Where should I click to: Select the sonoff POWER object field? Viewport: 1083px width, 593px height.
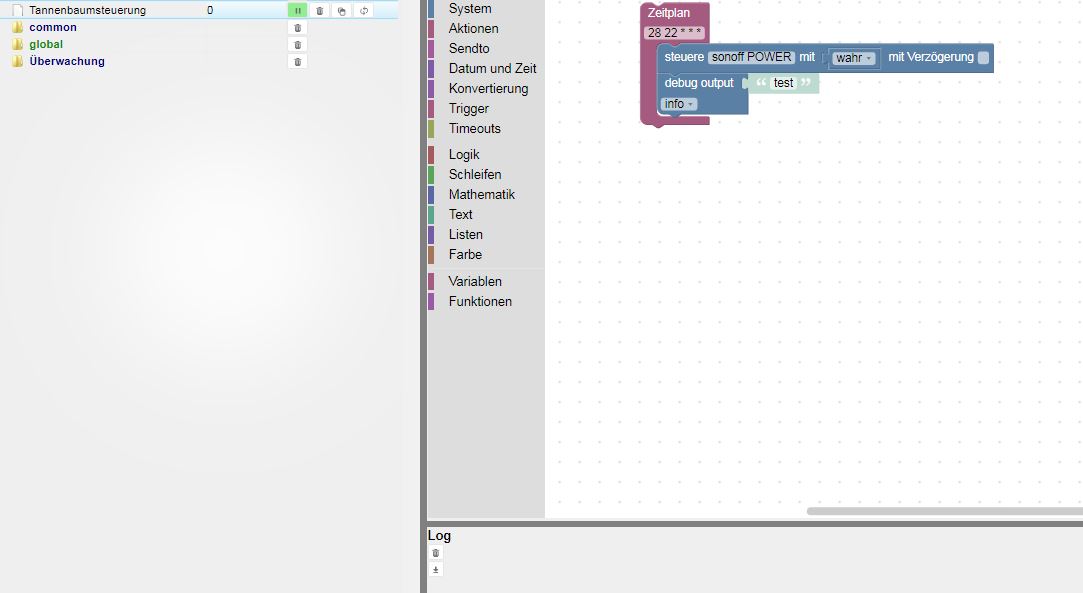(x=751, y=57)
